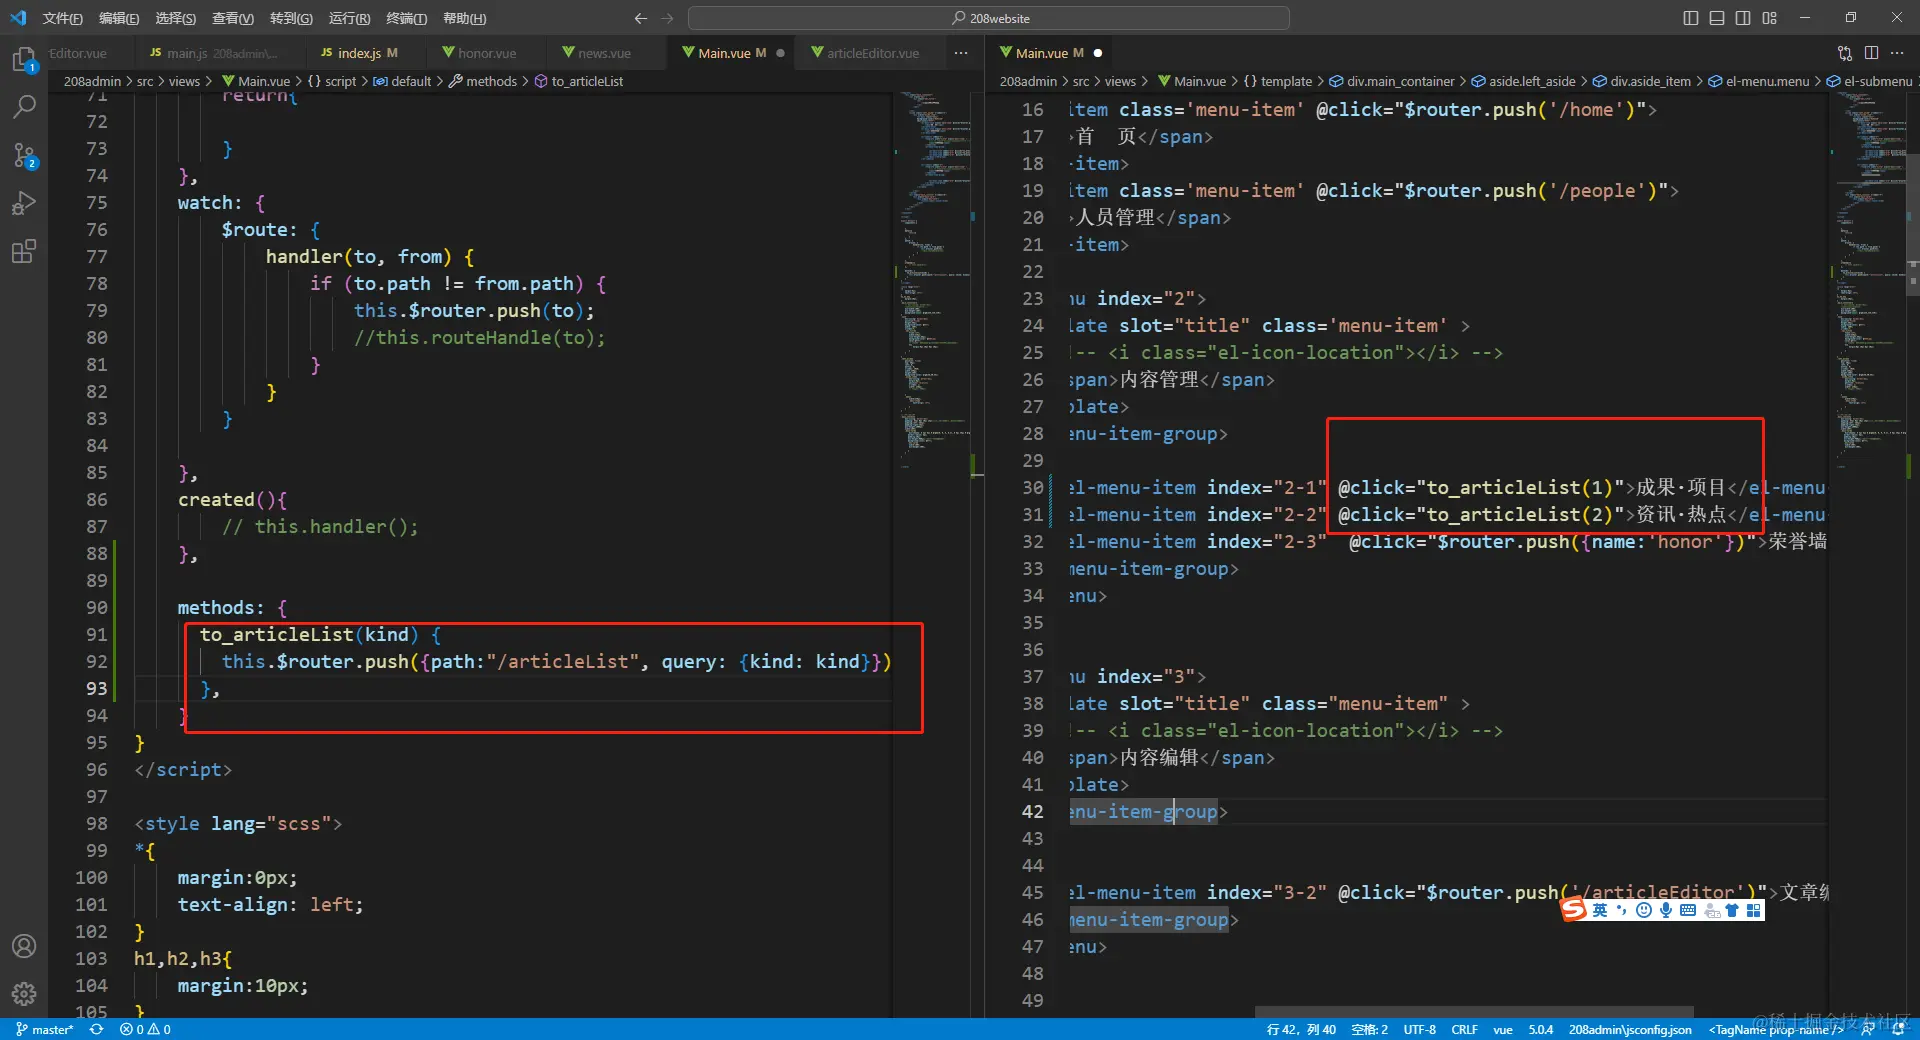Screen dimensions: 1920x1040
Task: Close the left group Main.vue tab
Action: [780, 53]
